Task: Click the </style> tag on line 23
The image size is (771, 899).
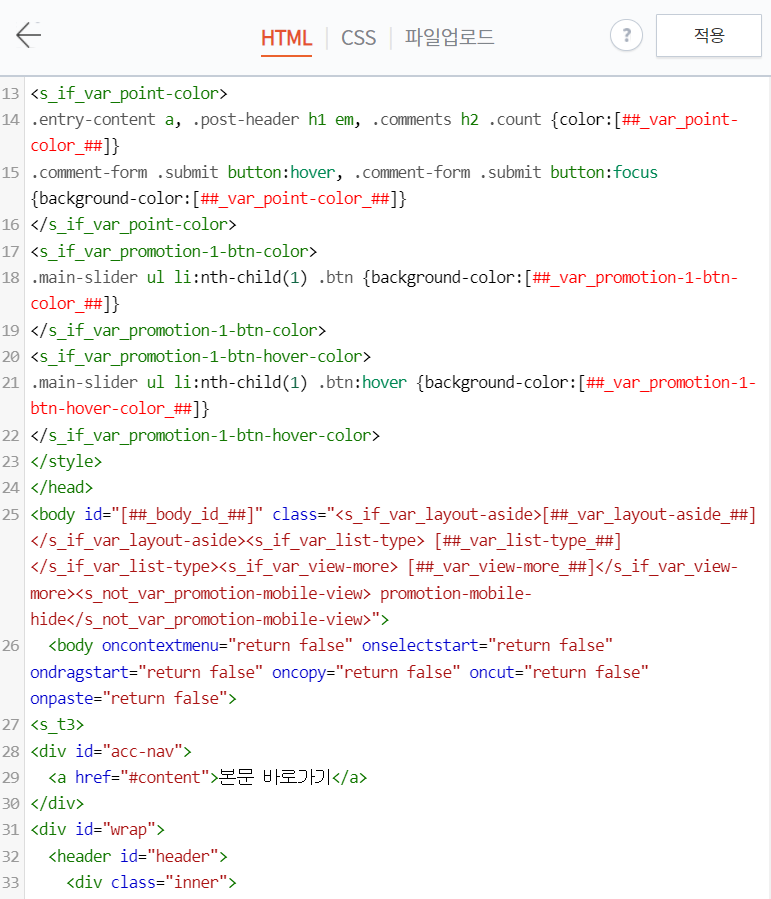Action: tap(66, 462)
